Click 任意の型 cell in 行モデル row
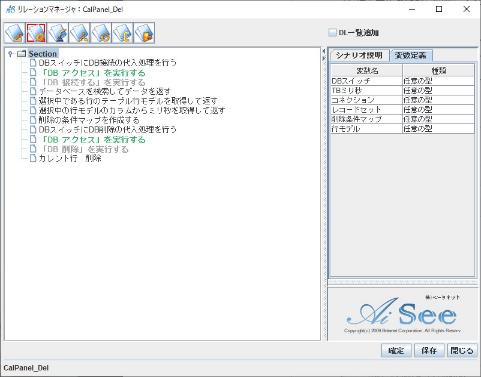 (x=439, y=129)
